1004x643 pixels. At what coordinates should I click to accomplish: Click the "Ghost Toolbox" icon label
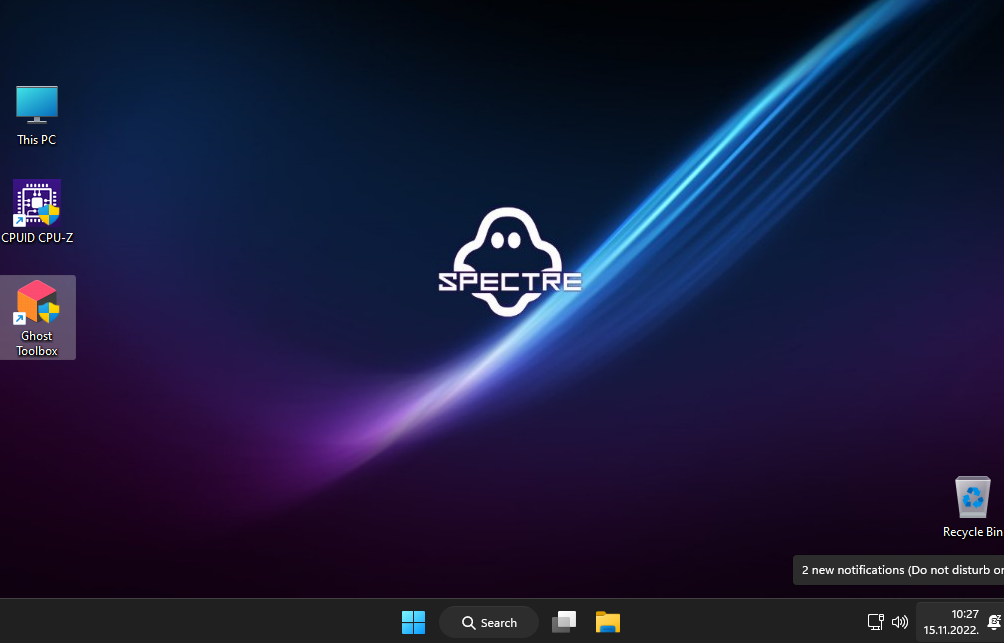click(x=37, y=343)
